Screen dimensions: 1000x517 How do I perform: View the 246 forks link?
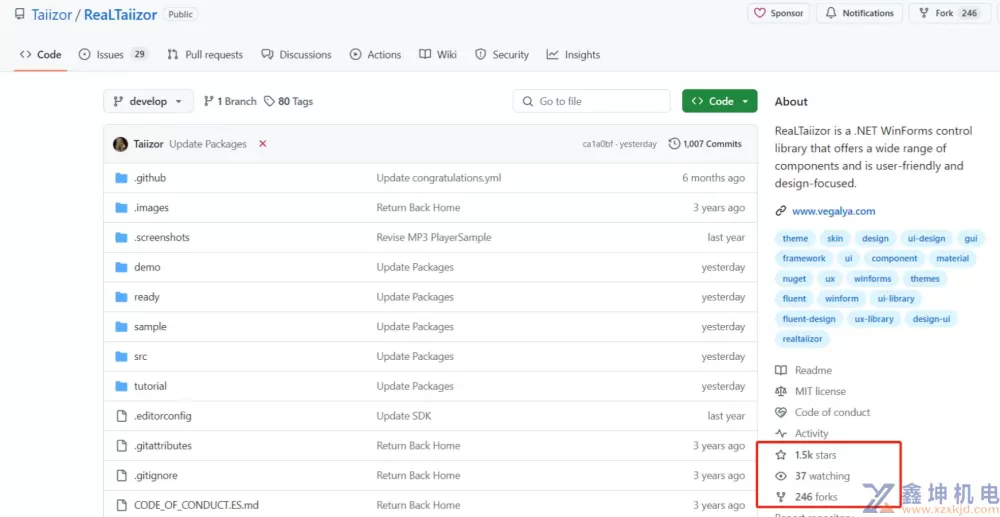(x=807, y=497)
